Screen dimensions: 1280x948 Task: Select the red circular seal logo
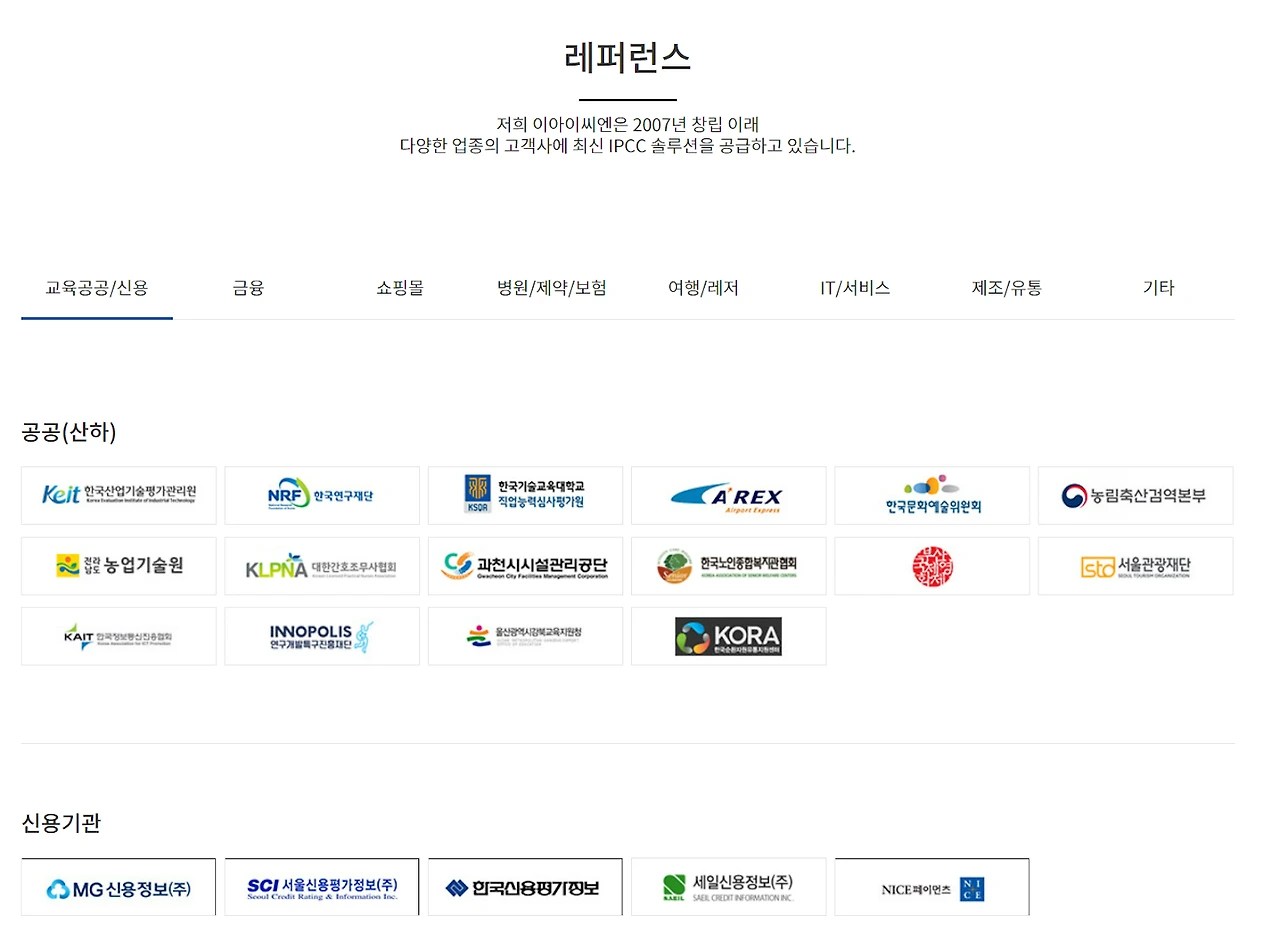tap(932, 566)
